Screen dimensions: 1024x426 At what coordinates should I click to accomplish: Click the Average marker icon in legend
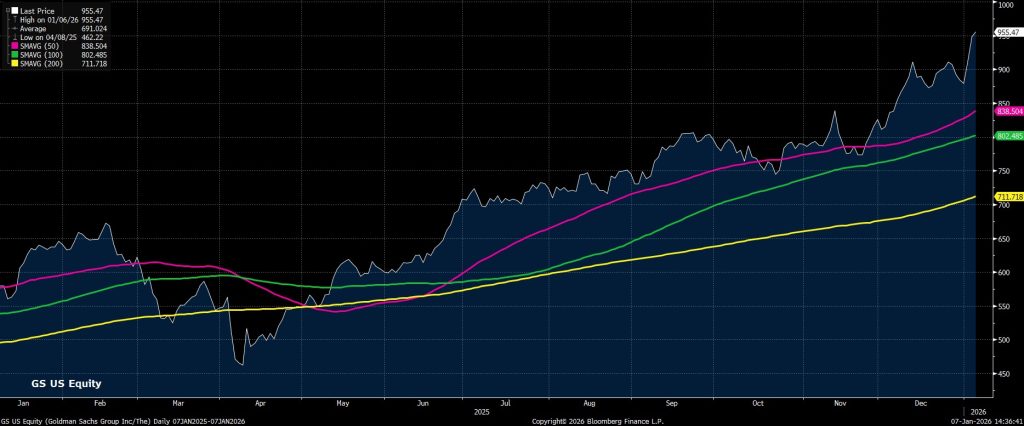(x=13, y=27)
